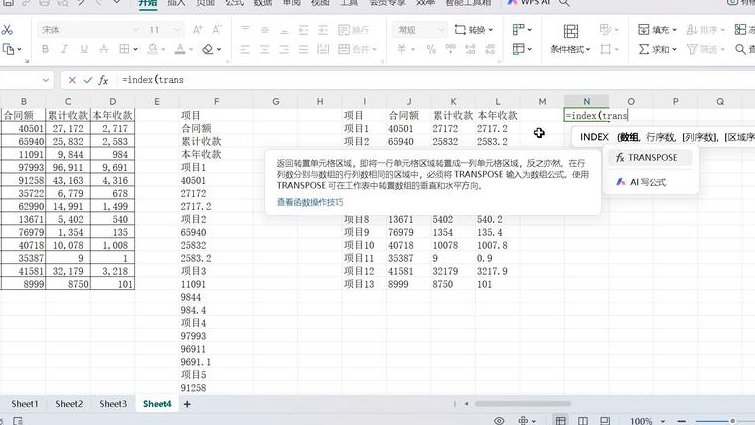Viewport: 755px width, 425px height.
Task: Choose AI 写公式 suggestion option
Action: tap(650, 182)
